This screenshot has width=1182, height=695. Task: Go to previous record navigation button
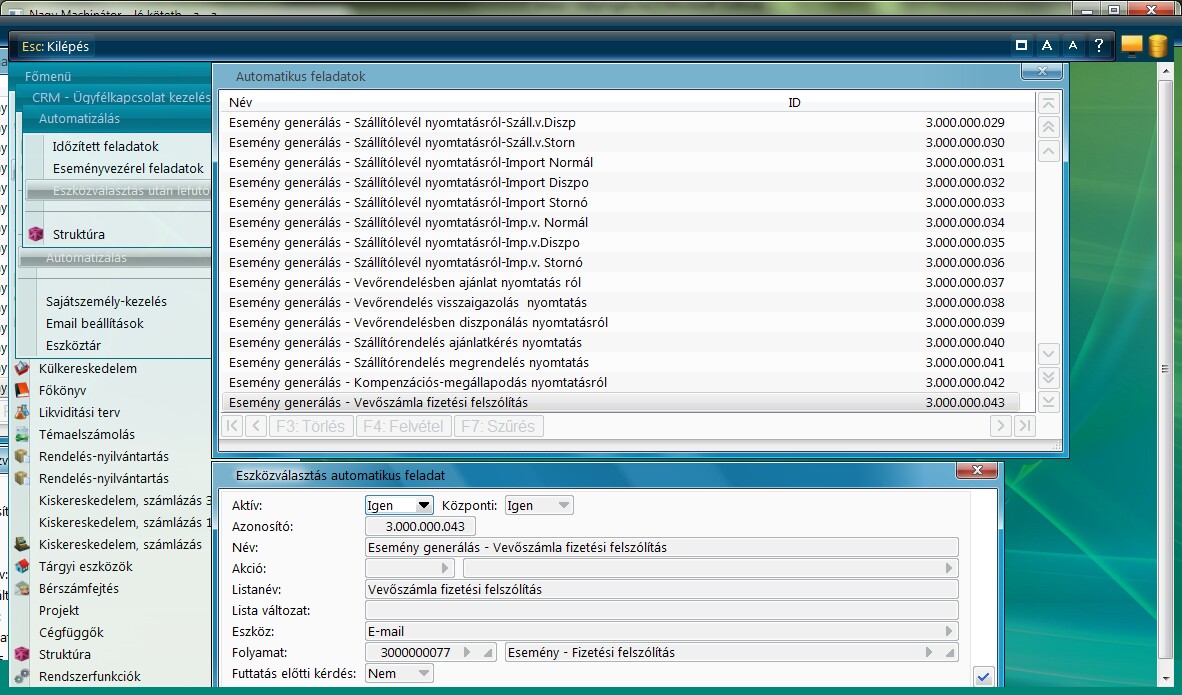tap(256, 427)
